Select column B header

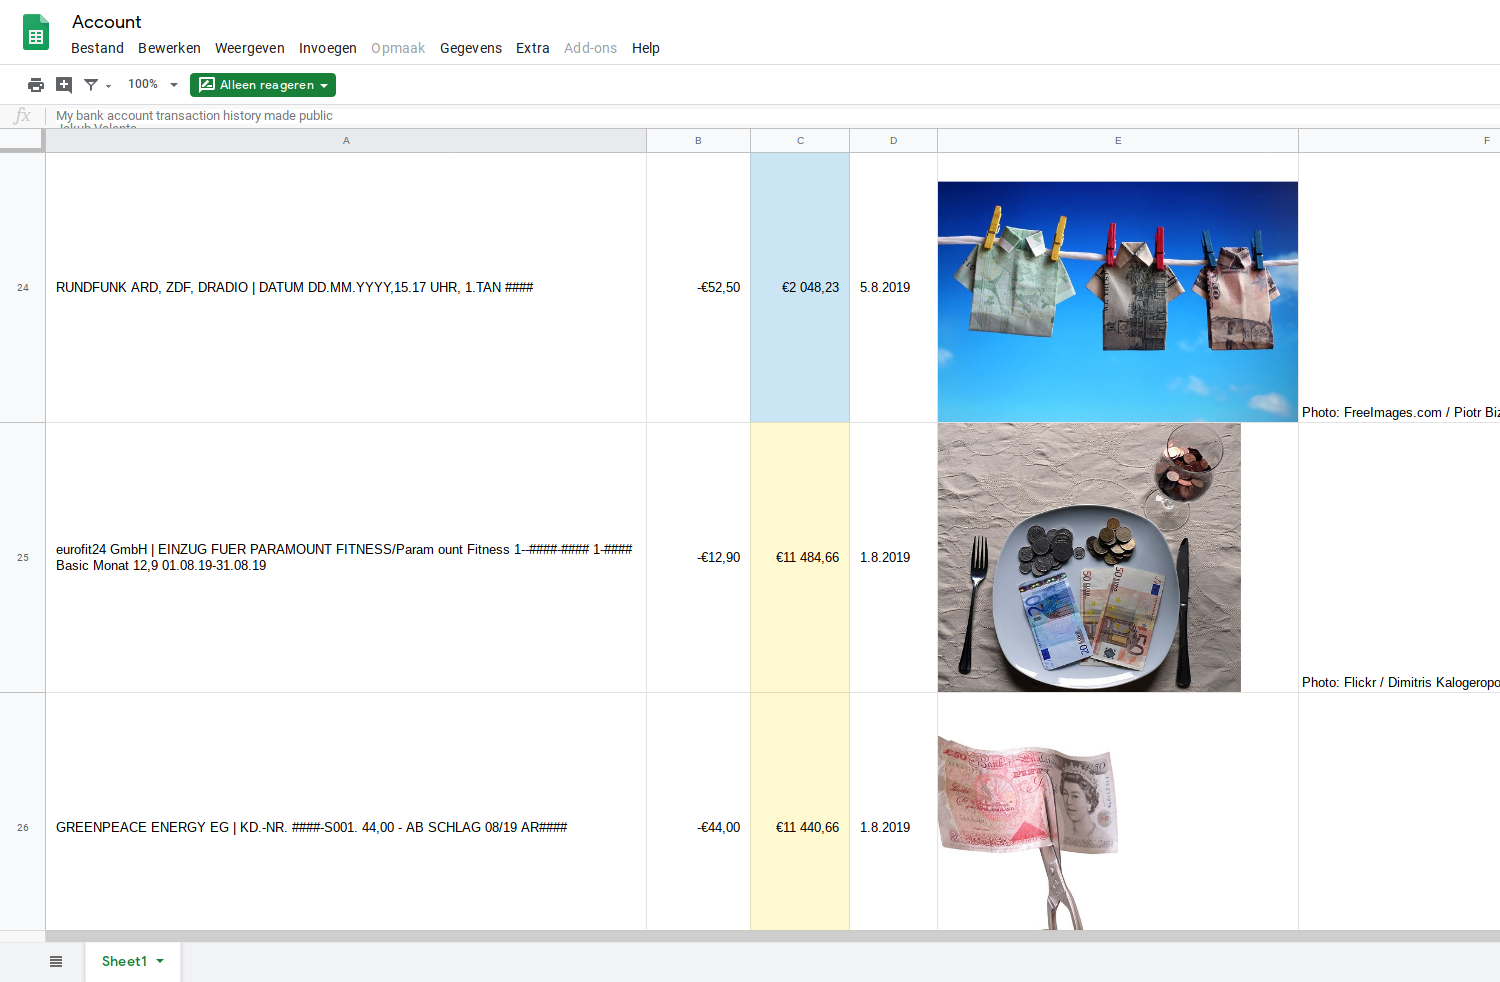coord(698,141)
